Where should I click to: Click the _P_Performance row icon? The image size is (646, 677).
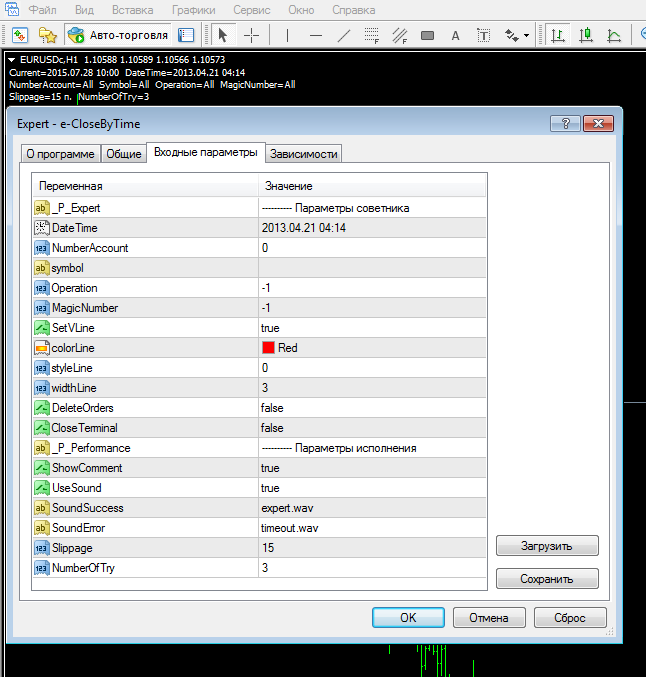pos(42,448)
